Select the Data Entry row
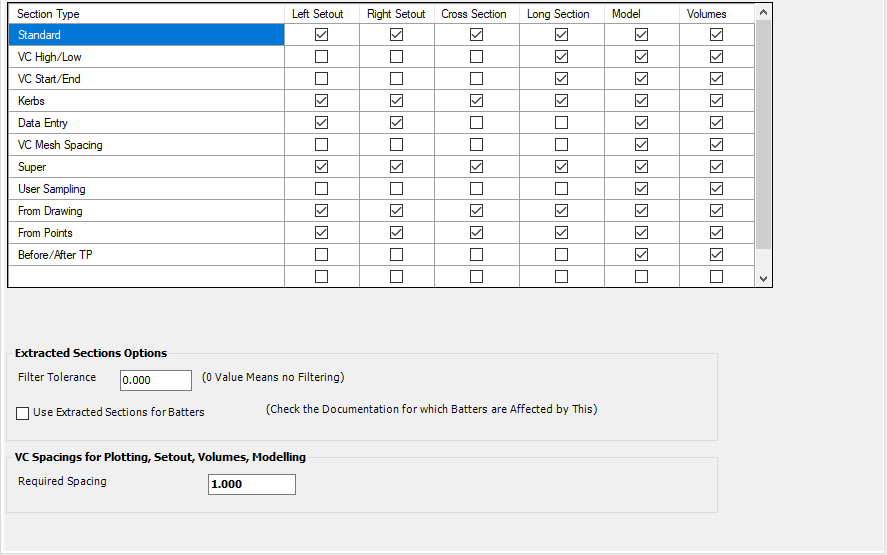Viewport: 887px width, 555px height. point(147,123)
